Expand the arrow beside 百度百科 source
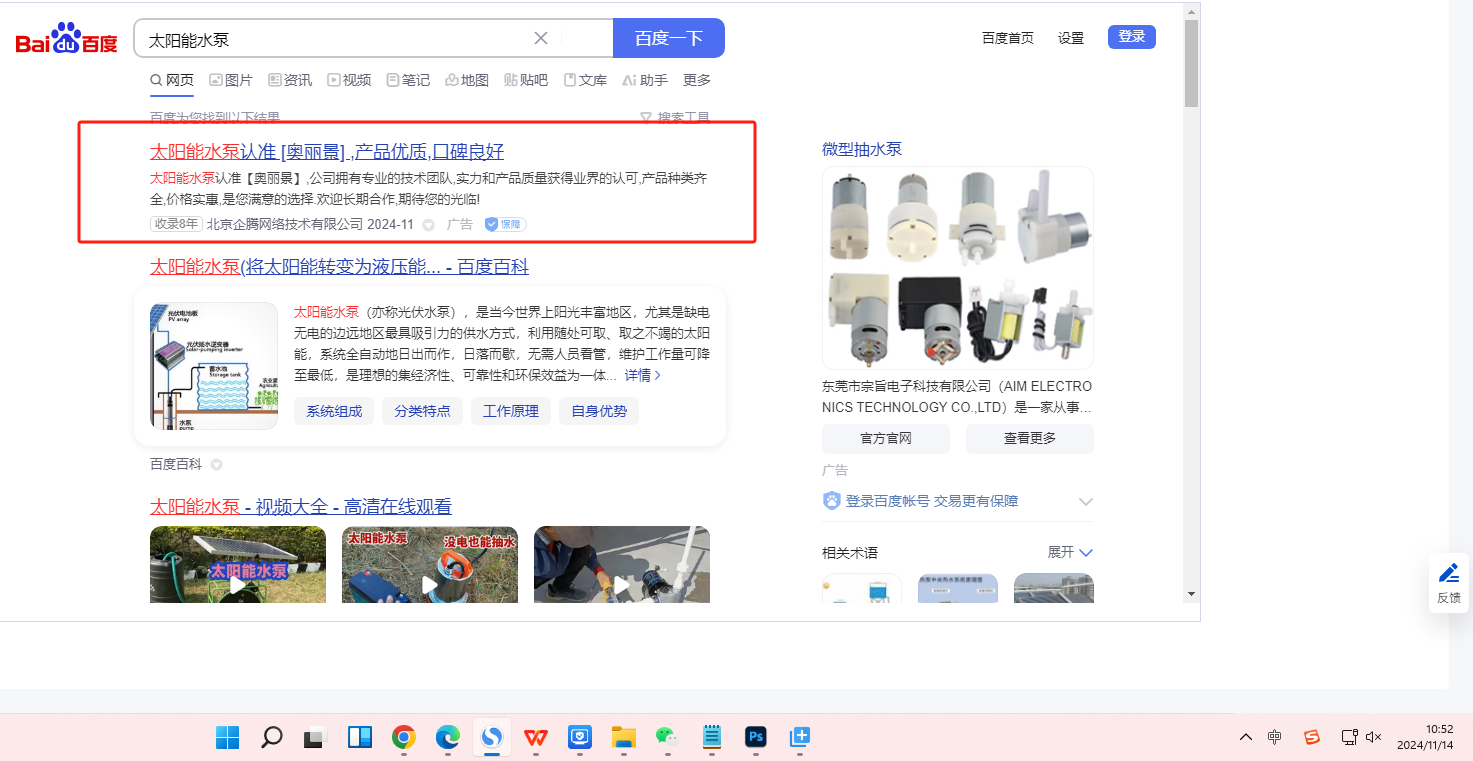1473x761 pixels. click(216, 465)
